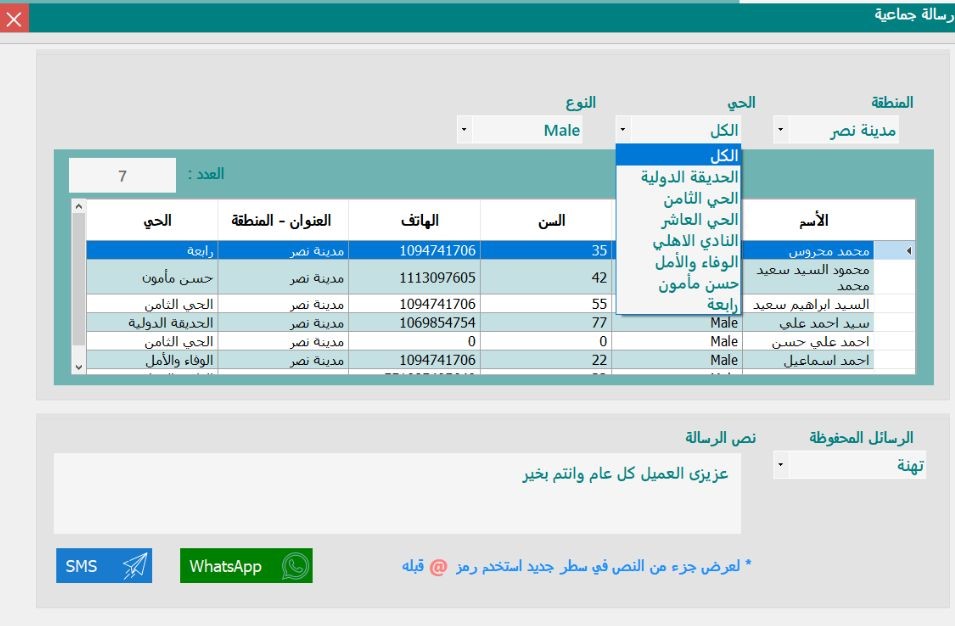
Task: Select حسن مأمون from the dropdown list
Action: click(x=678, y=283)
